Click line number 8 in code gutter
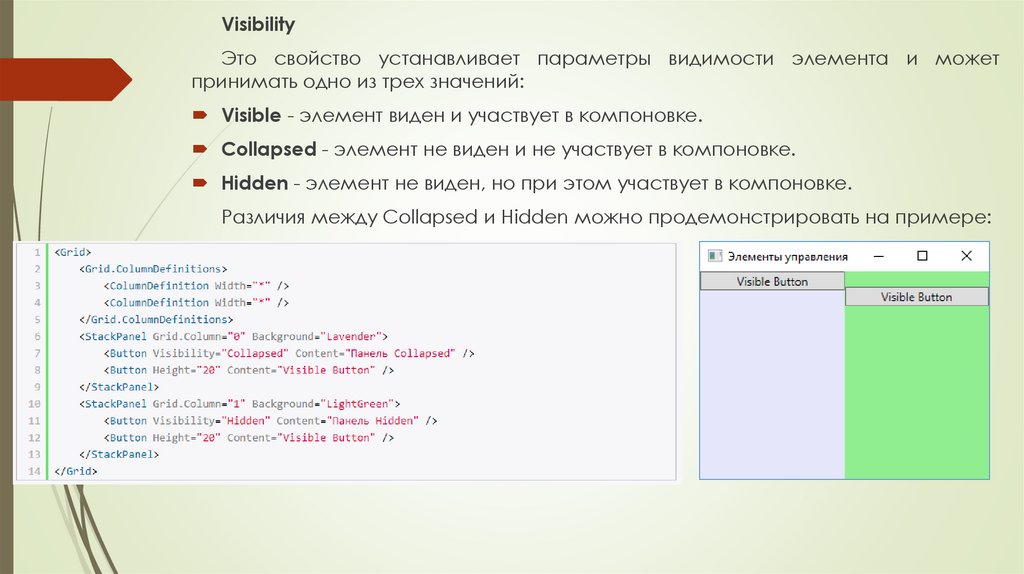The width and height of the screenshot is (1024, 574). coord(37,370)
